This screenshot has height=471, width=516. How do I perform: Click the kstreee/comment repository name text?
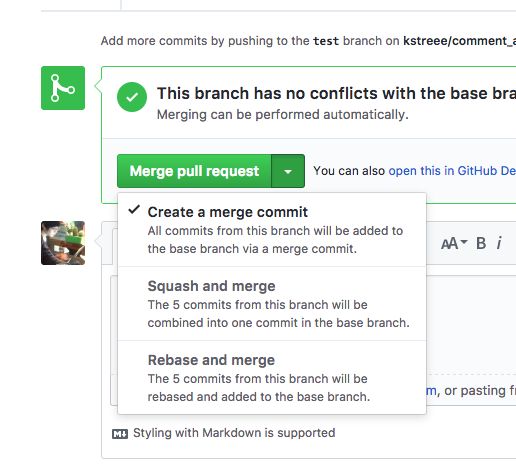(x=459, y=41)
